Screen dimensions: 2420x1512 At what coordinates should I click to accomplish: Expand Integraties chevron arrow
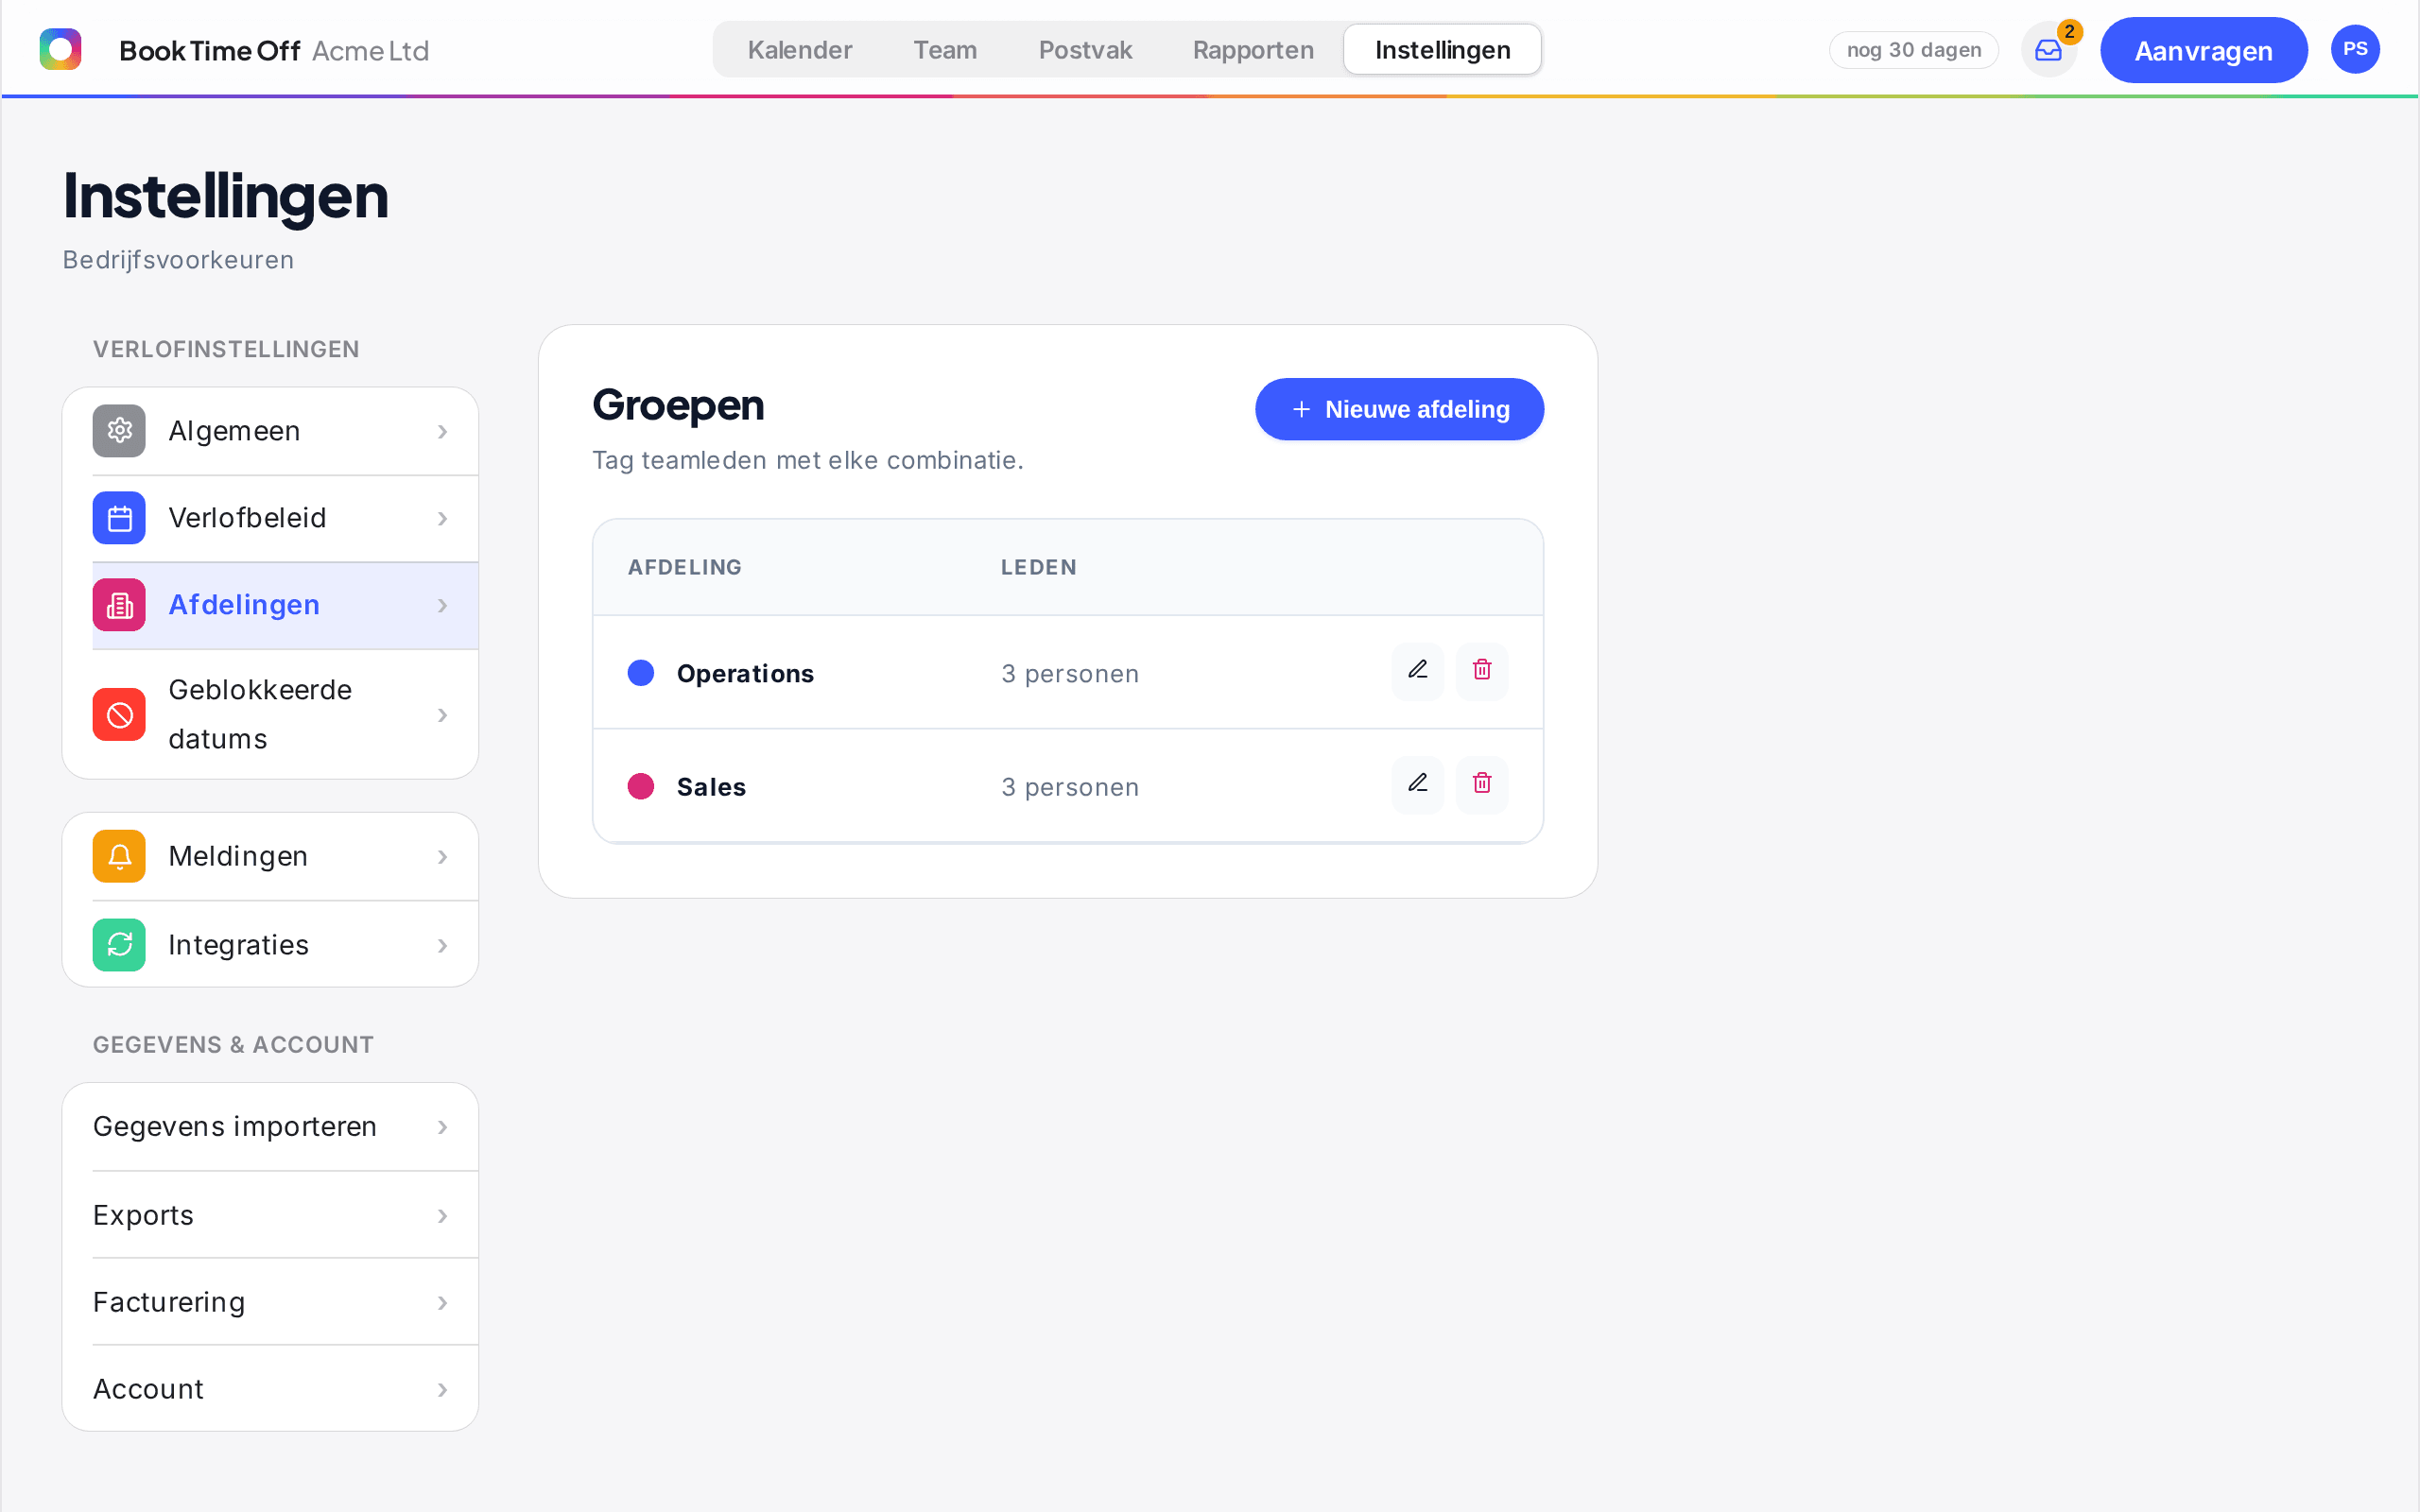coord(442,946)
